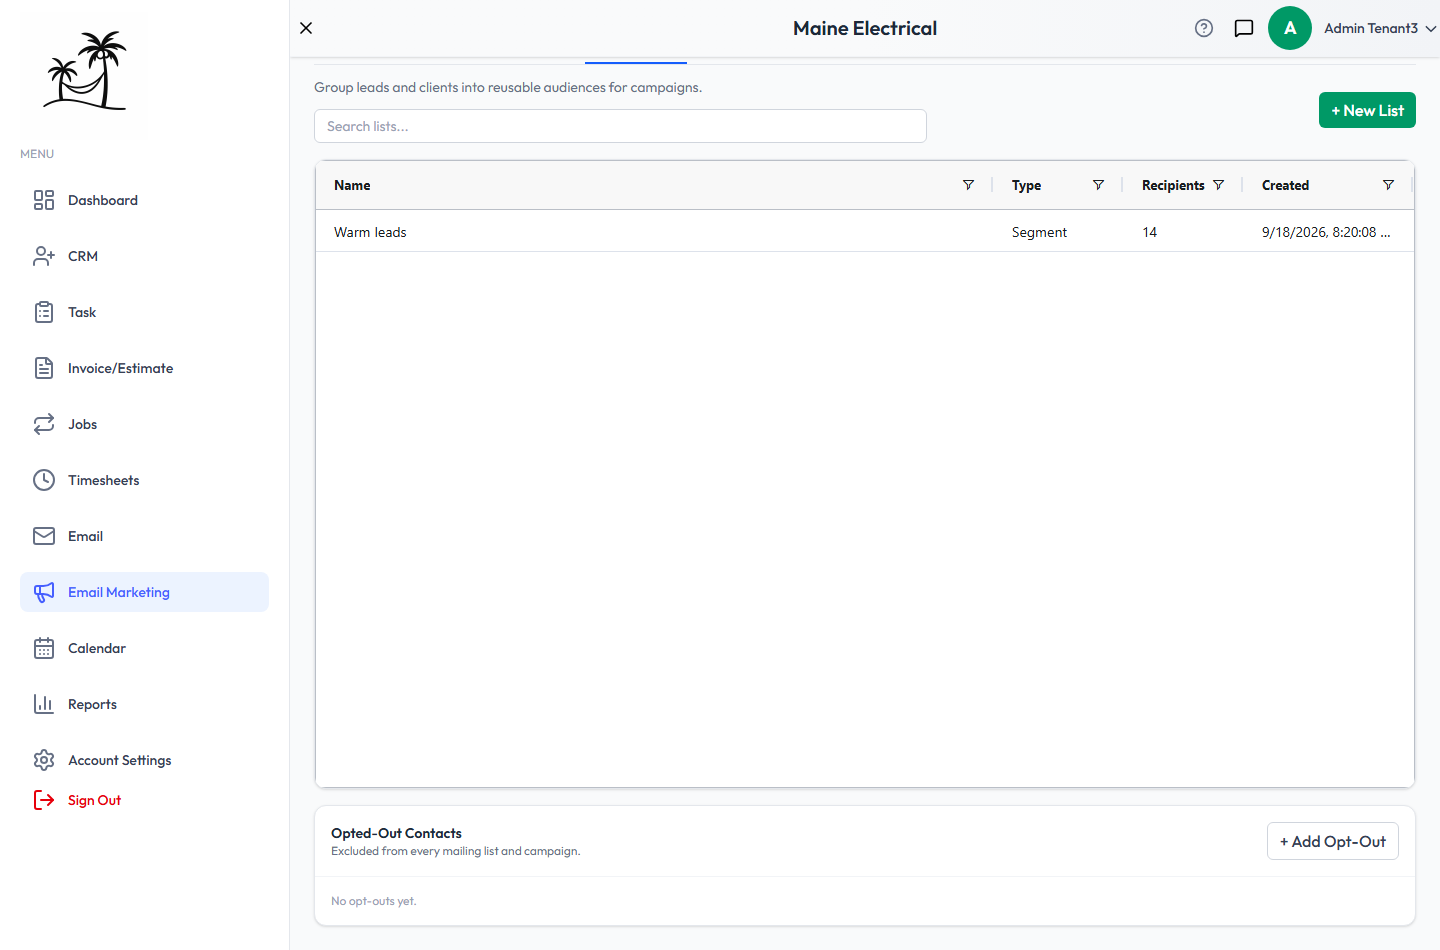1440x950 pixels.
Task: Close the sidebar with X icon
Action: [x=306, y=28]
